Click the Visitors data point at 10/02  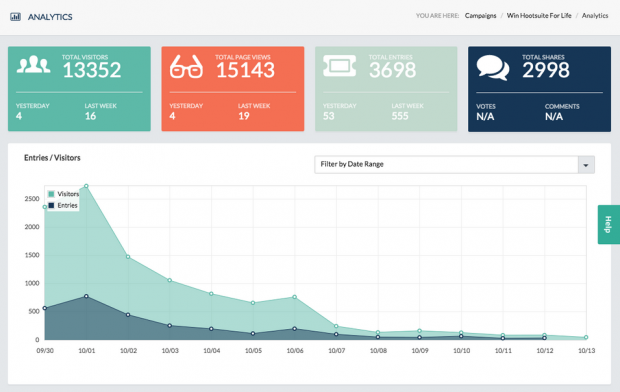pos(128,257)
